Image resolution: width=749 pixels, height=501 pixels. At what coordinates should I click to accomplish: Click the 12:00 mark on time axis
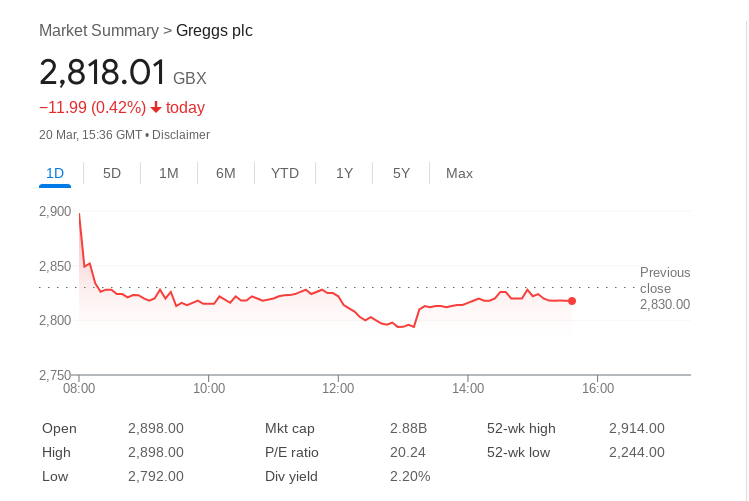click(338, 388)
